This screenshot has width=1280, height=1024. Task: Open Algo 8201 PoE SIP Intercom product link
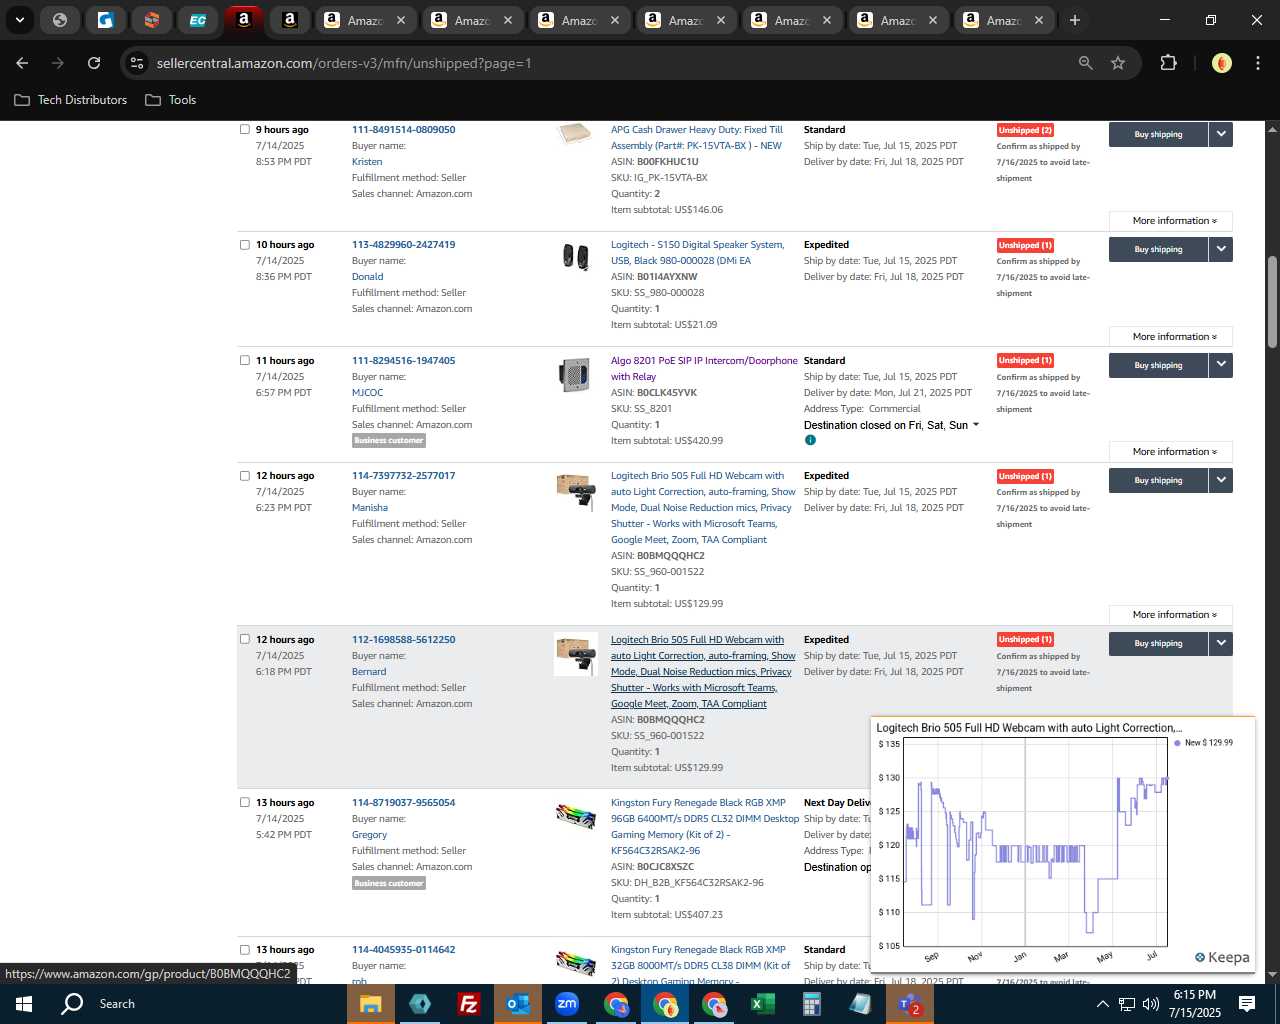pos(704,368)
